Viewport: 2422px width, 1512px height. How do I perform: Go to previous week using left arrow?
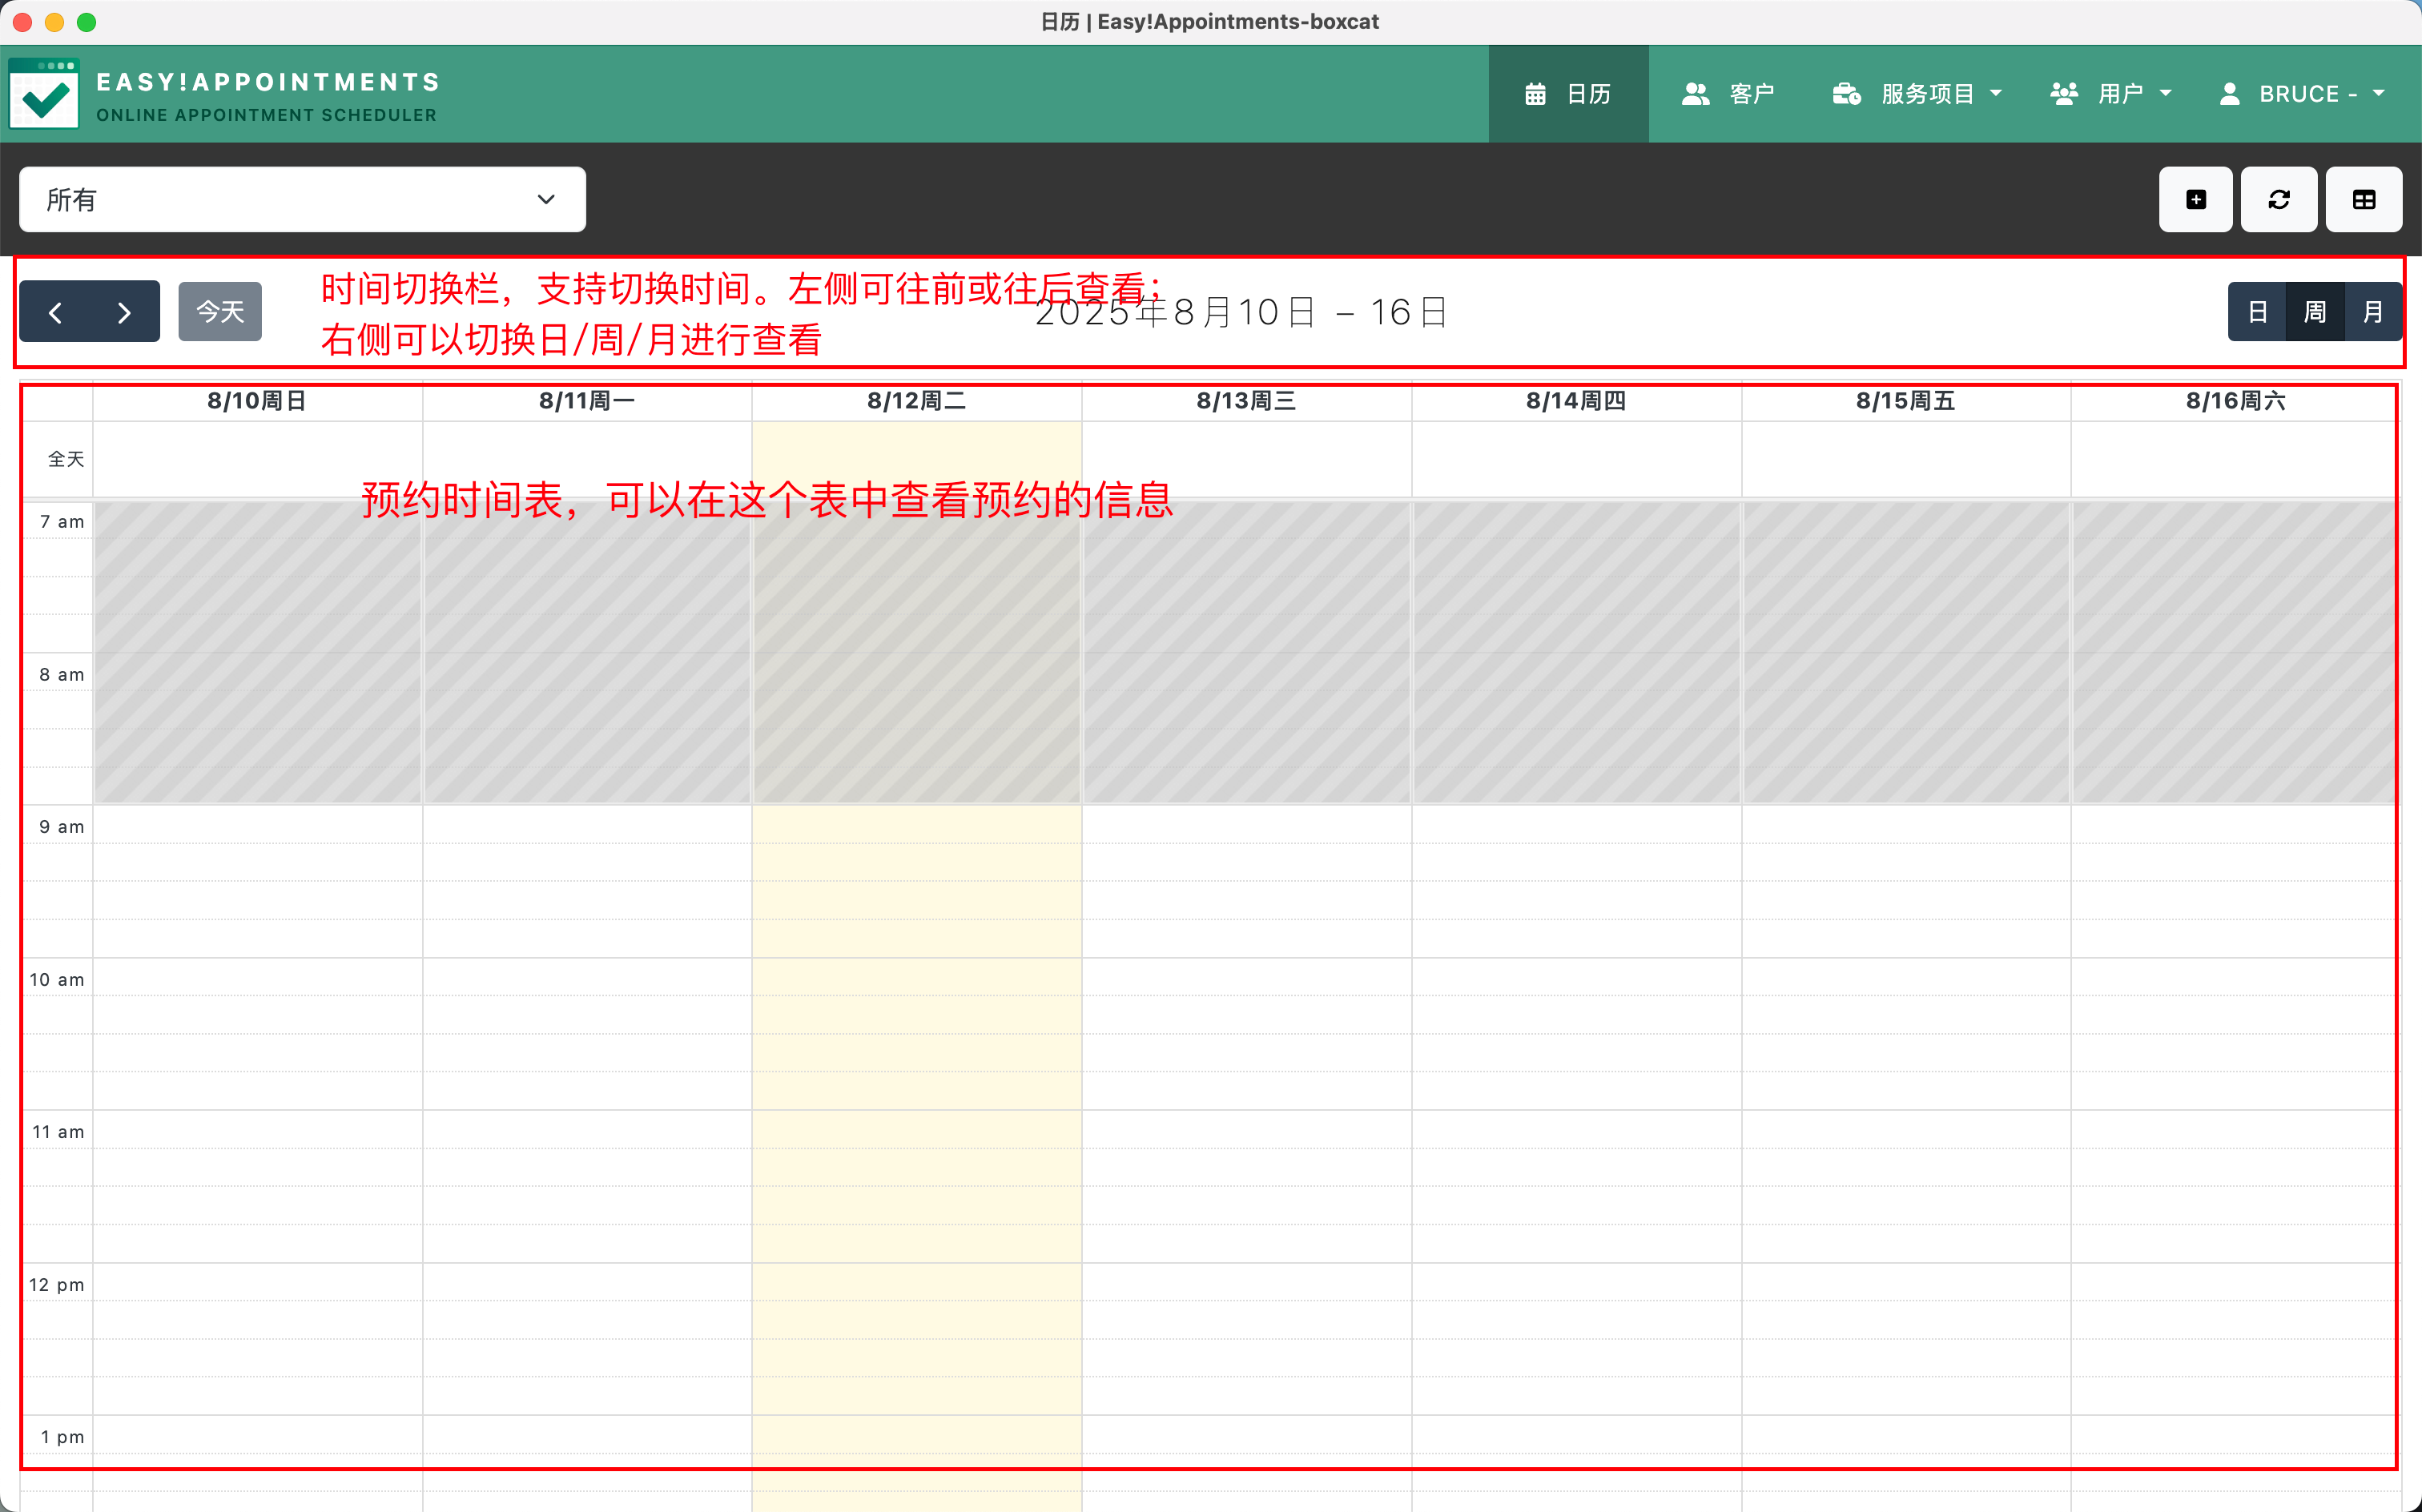[55, 312]
